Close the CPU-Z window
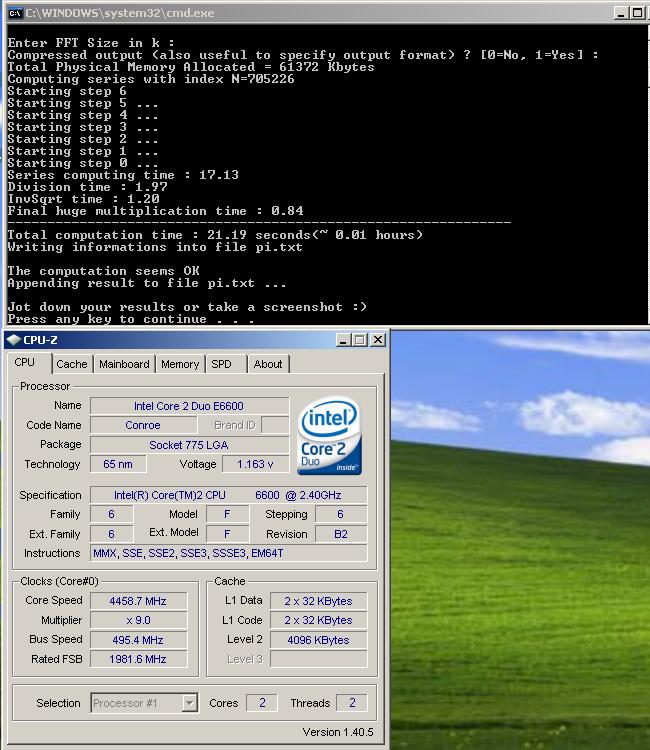 (x=377, y=340)
